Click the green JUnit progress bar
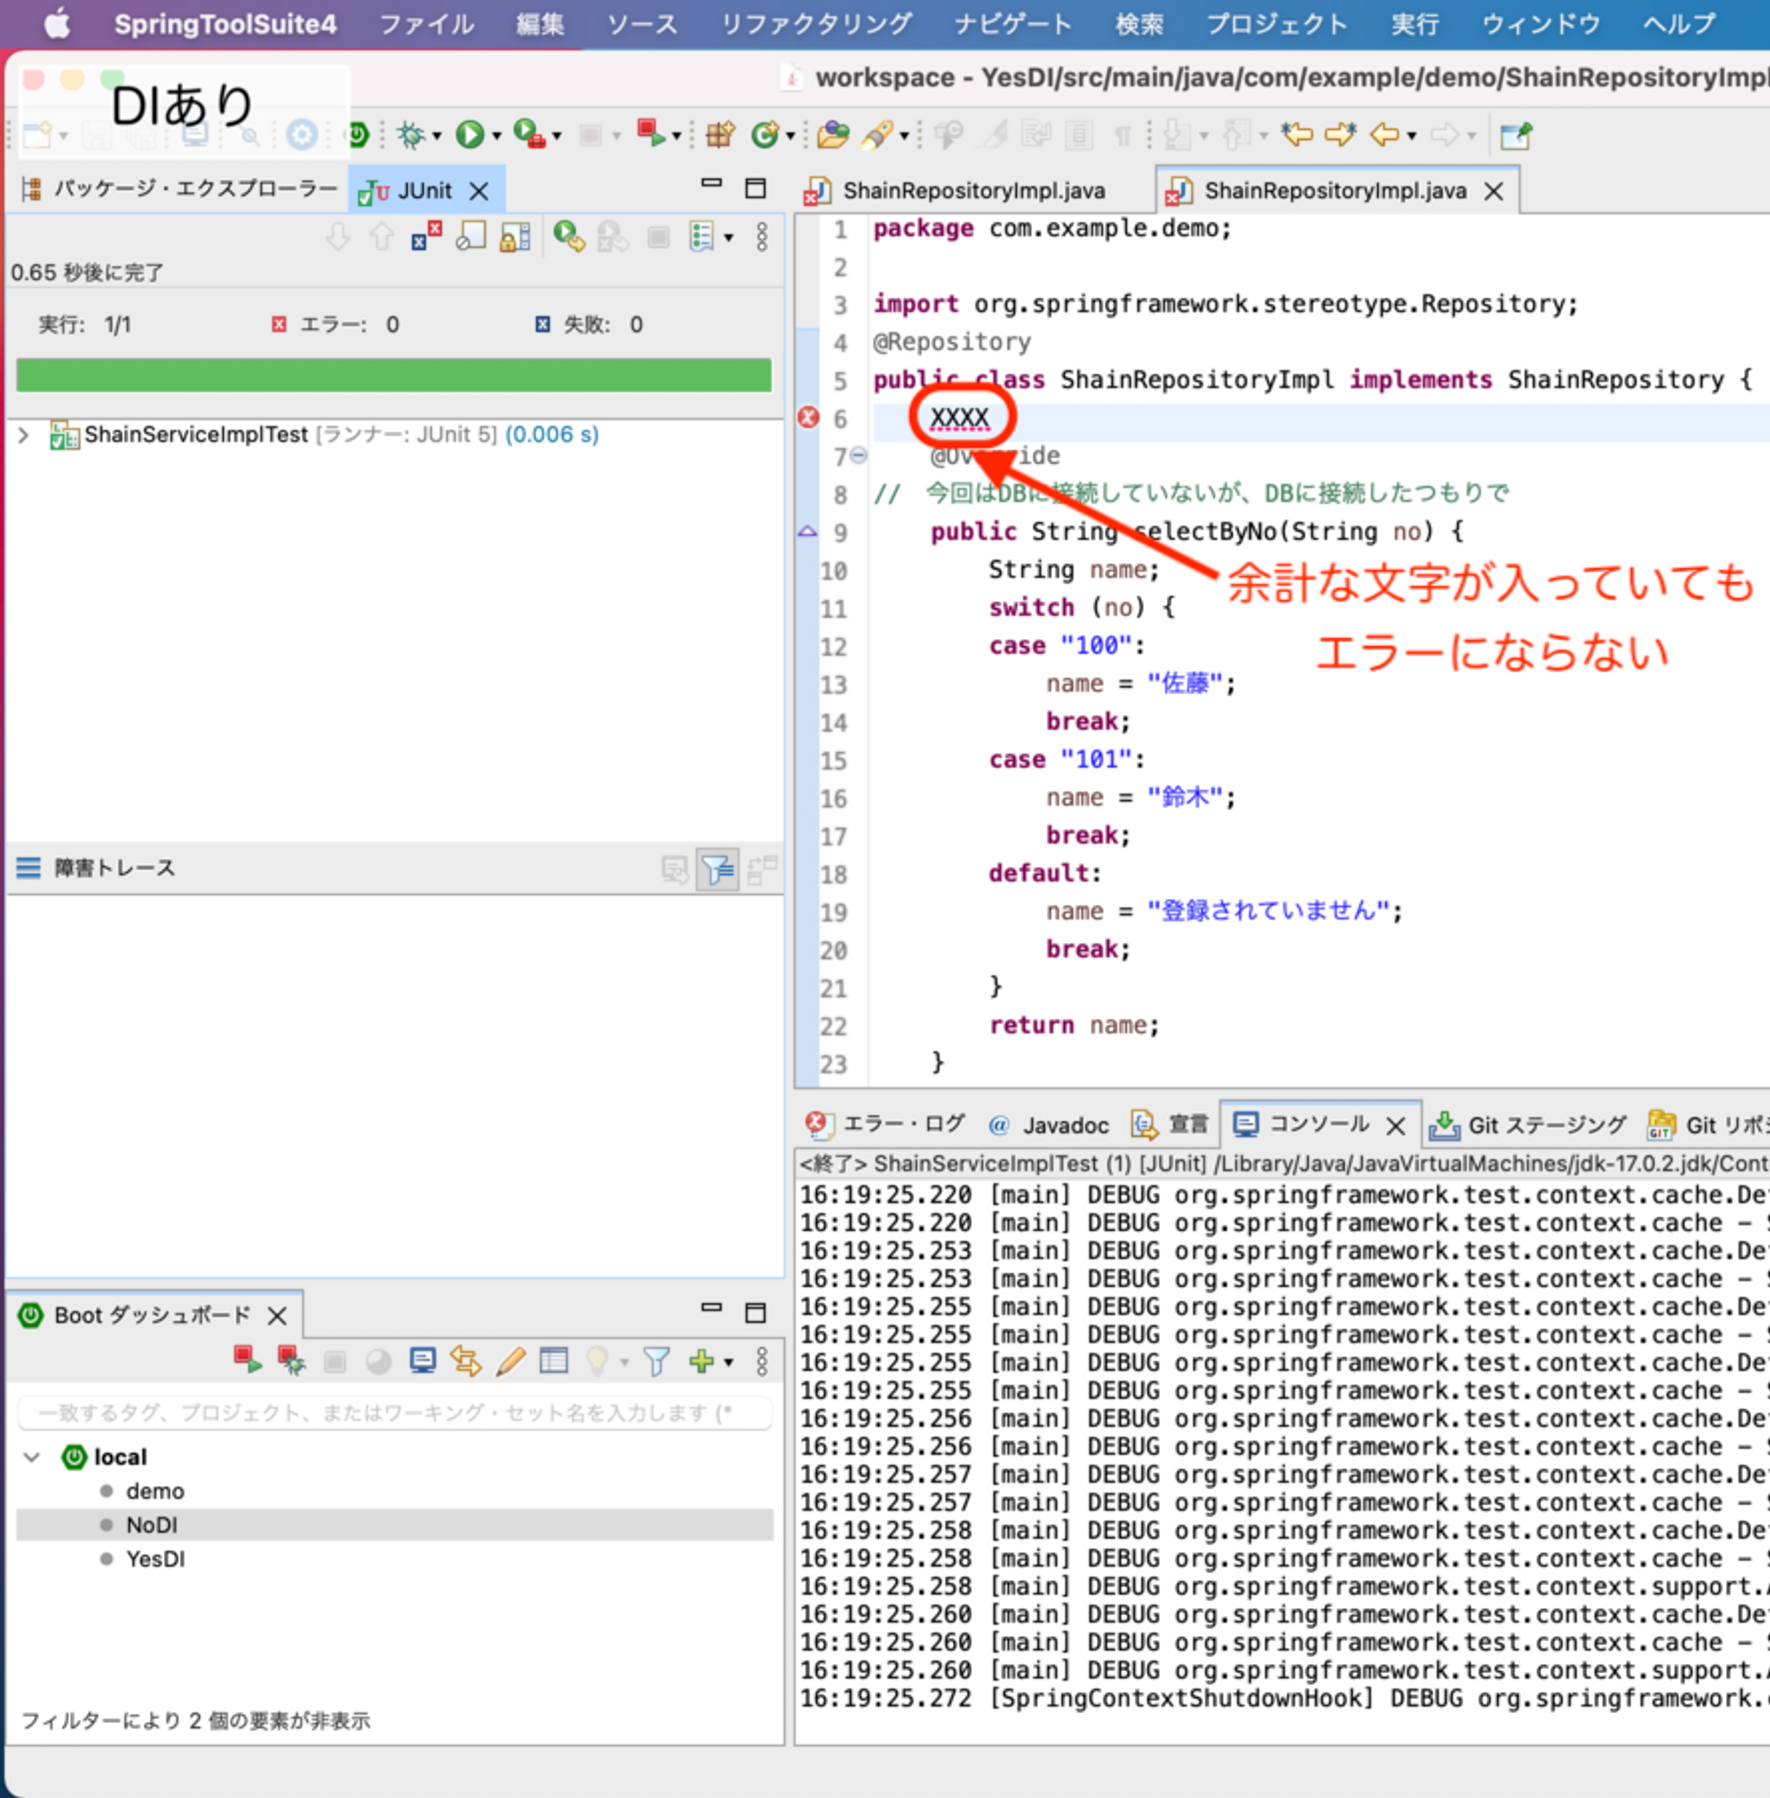Image resolution: width=1770 pixels, height=1798 pixels. point(392,375)
